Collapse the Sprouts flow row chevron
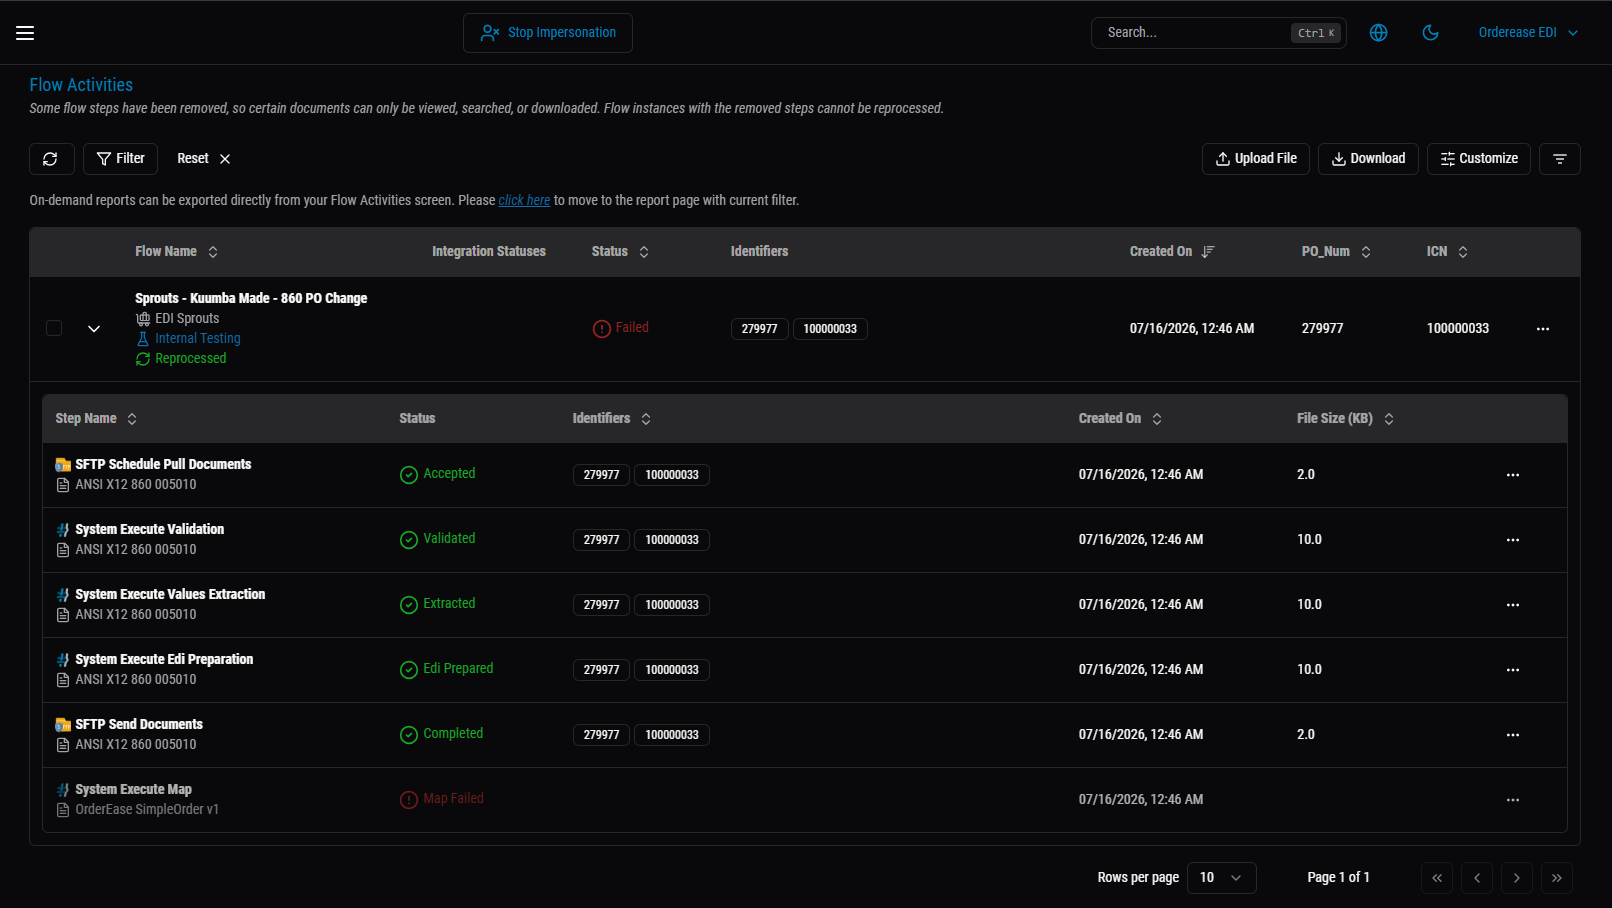Viewport: 1612px width, 908px height. pyautogui.click(x=94, y=328)
